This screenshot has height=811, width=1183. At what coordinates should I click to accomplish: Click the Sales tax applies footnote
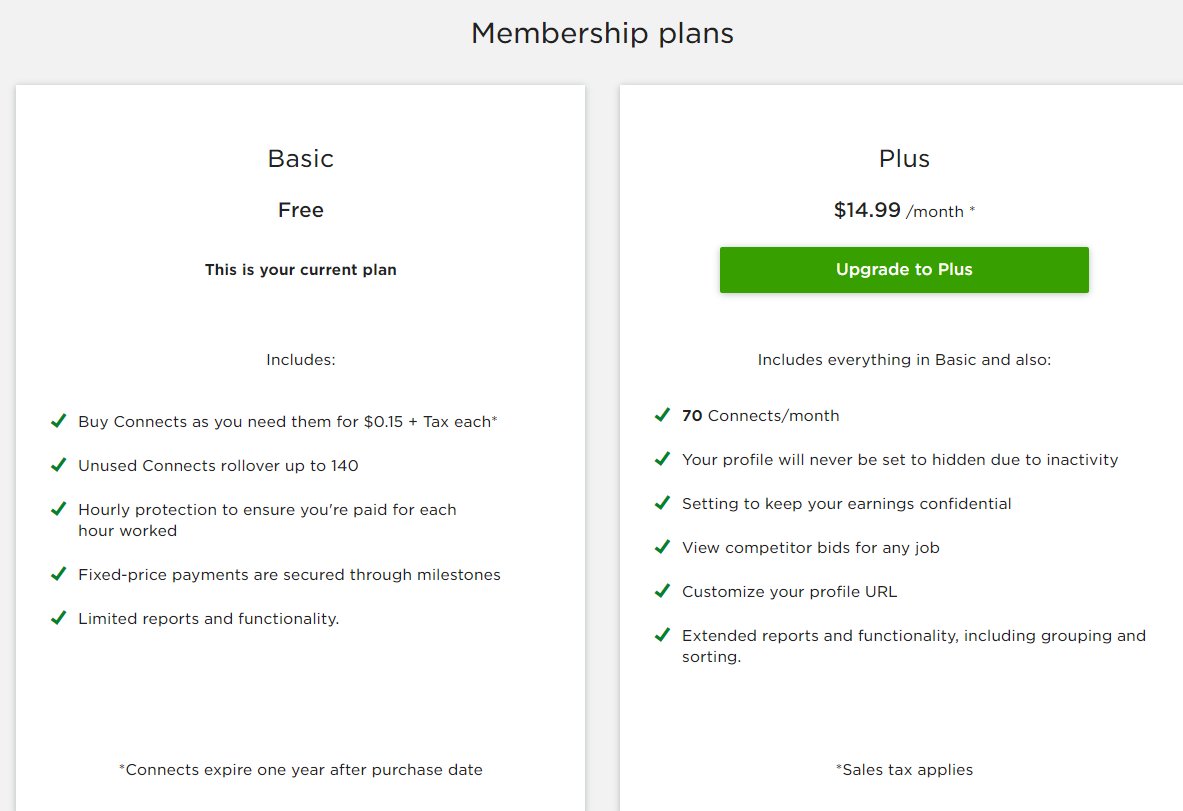tap(904, 770)
